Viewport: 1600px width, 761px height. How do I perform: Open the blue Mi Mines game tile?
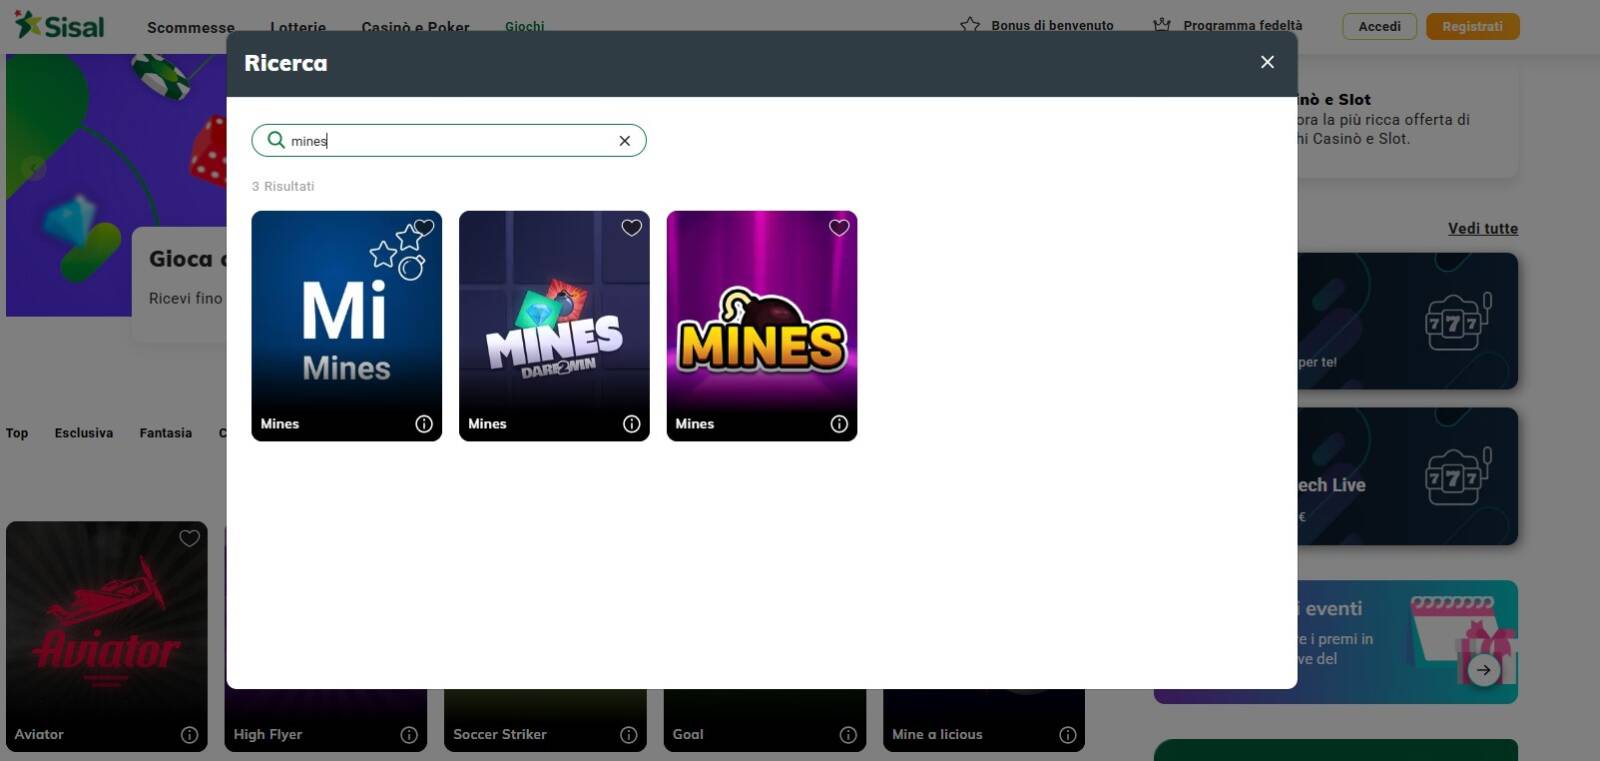(346, 320)
